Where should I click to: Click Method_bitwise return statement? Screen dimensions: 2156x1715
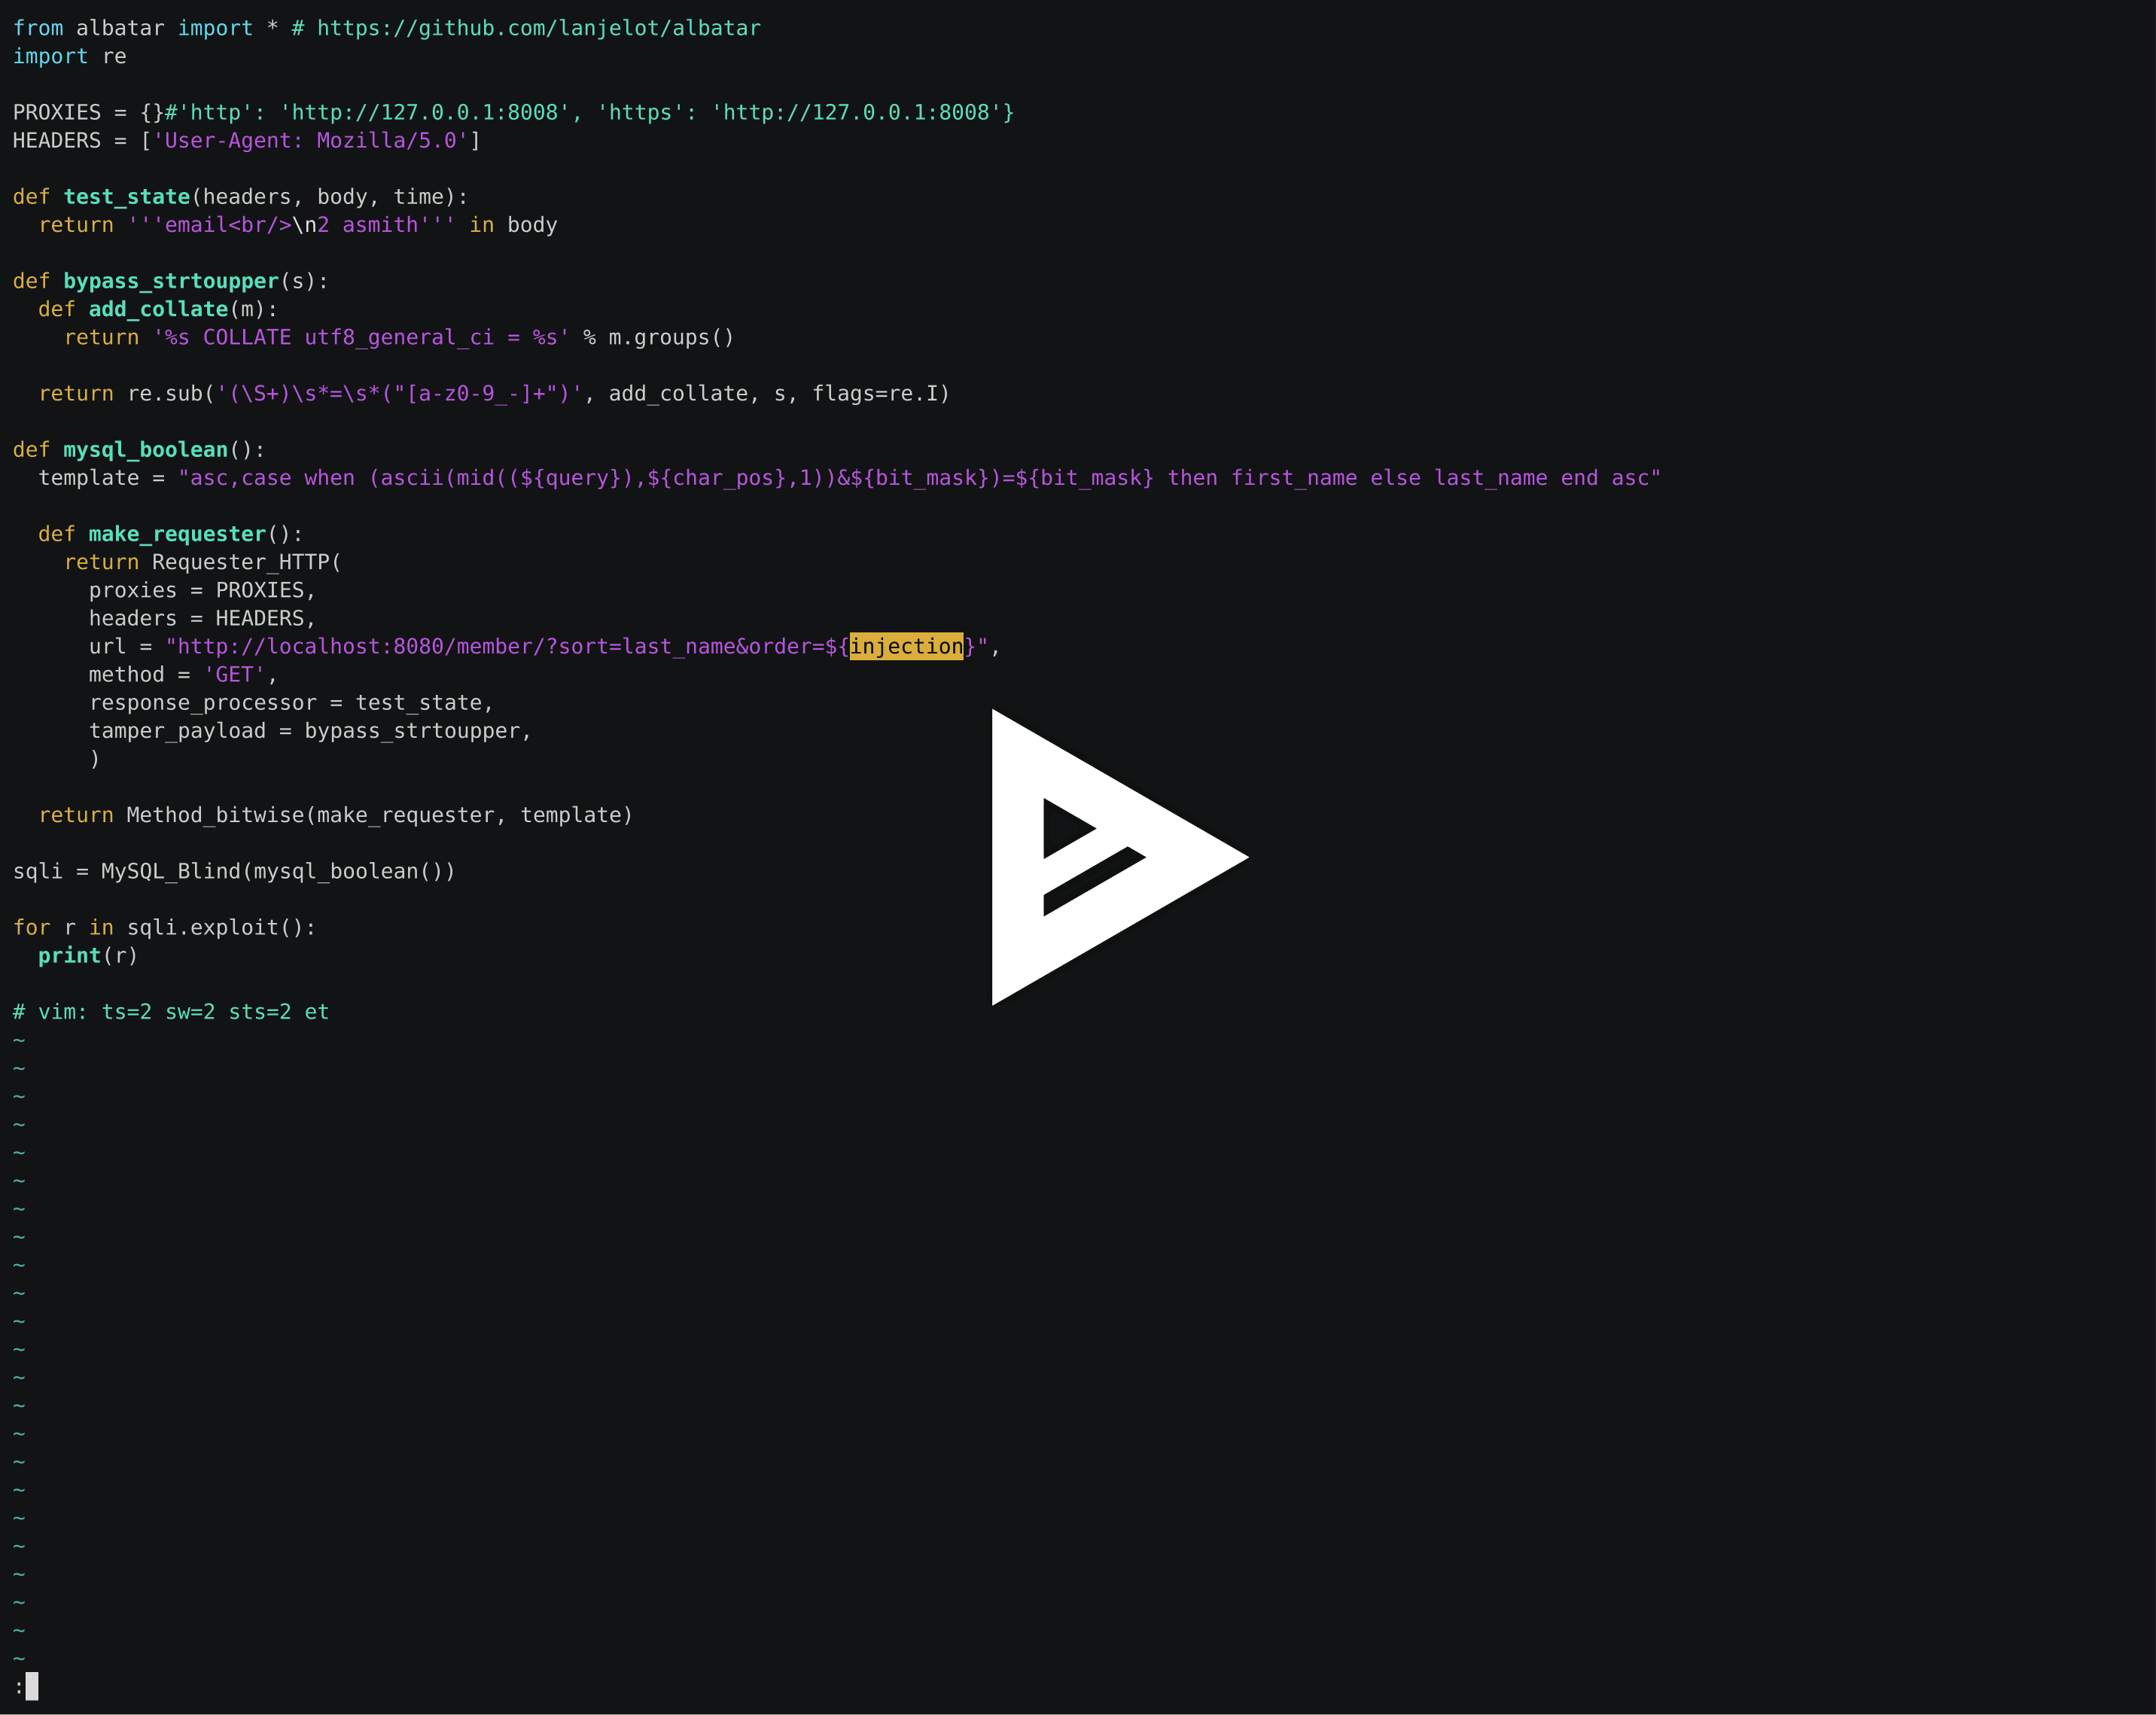(x=336, y=815)
